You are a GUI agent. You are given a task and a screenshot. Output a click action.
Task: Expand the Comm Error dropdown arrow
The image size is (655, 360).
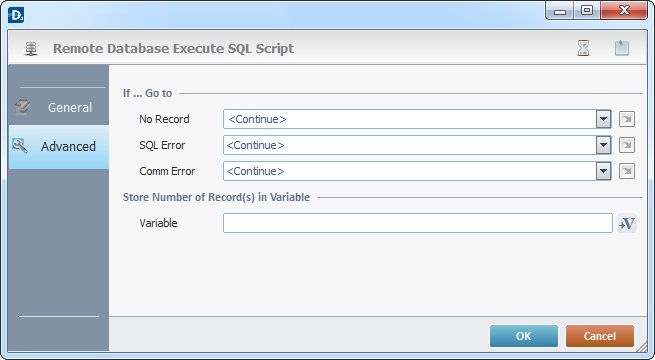pyautogui.click(x=603, y=171)
